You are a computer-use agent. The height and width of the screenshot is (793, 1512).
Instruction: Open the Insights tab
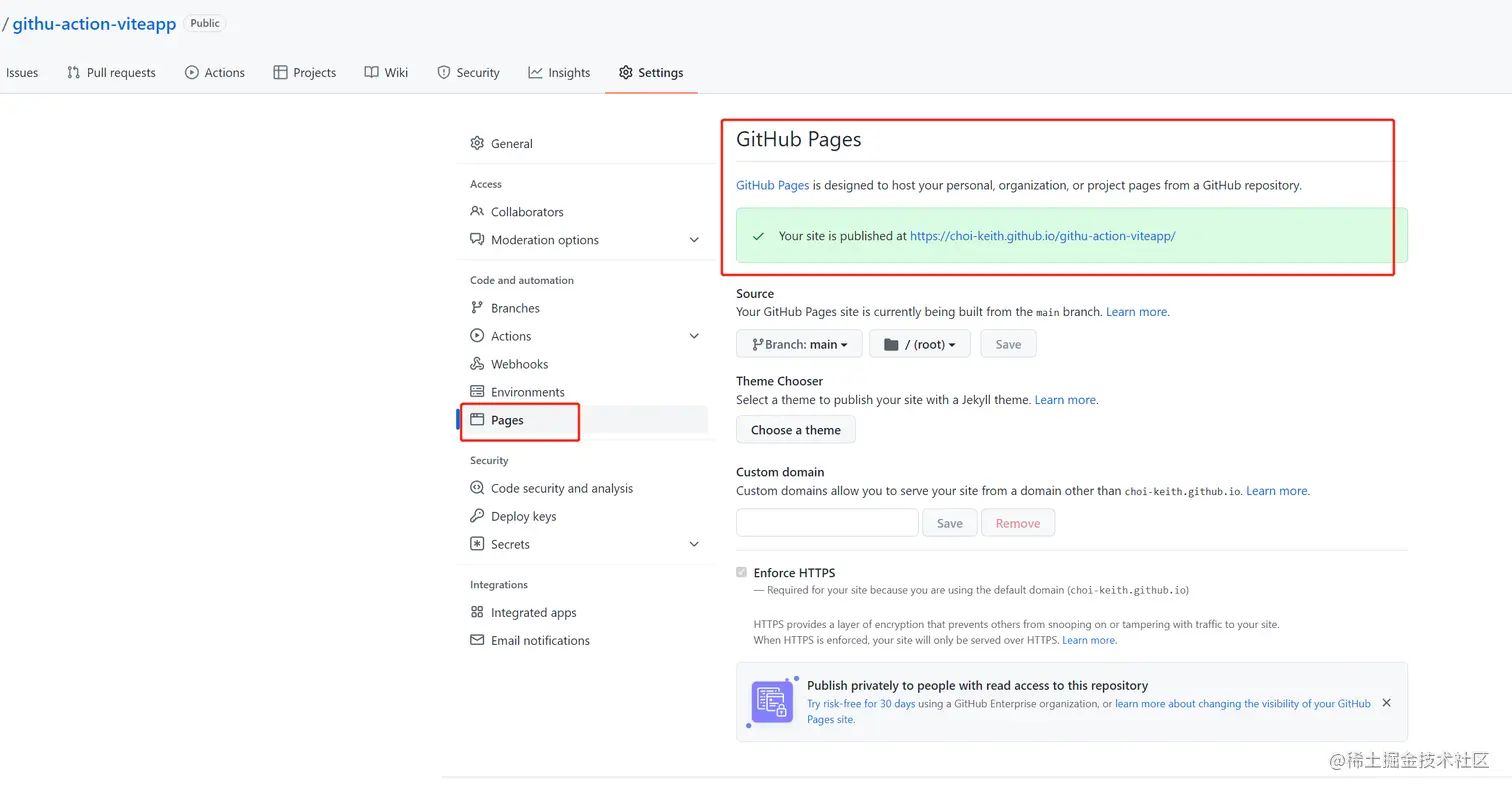pyautogui.click(x=559, y=72)
